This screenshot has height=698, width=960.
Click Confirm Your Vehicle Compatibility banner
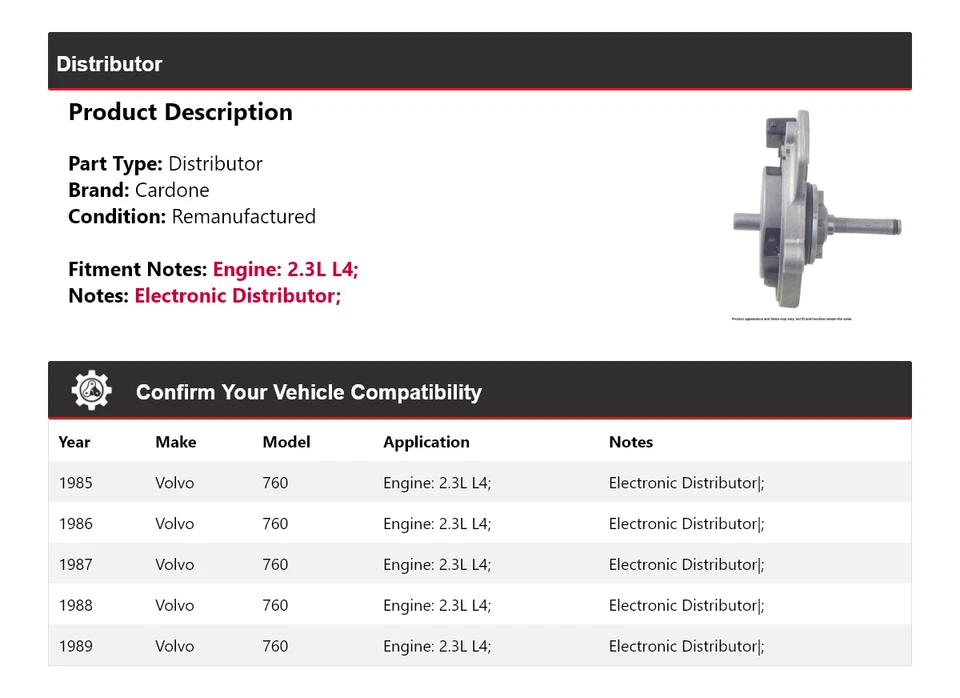tap(308, 392)
